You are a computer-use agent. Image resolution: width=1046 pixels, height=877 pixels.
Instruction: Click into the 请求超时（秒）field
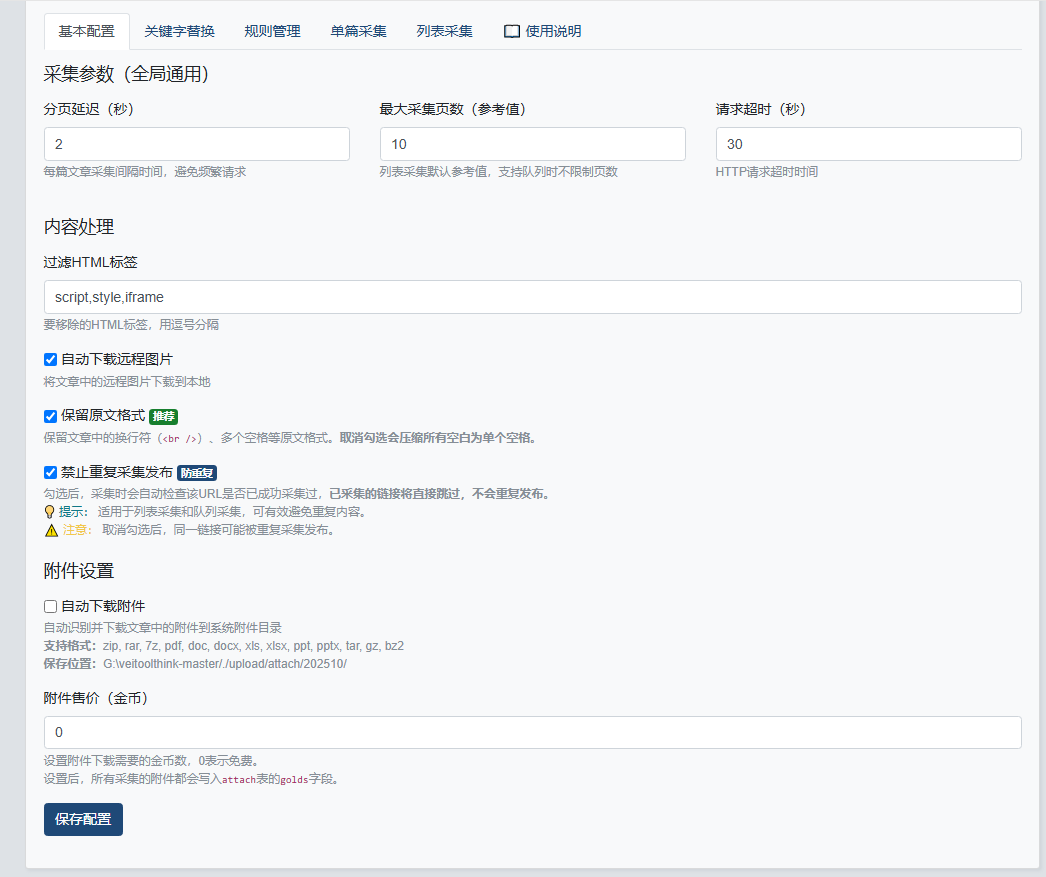868,144
